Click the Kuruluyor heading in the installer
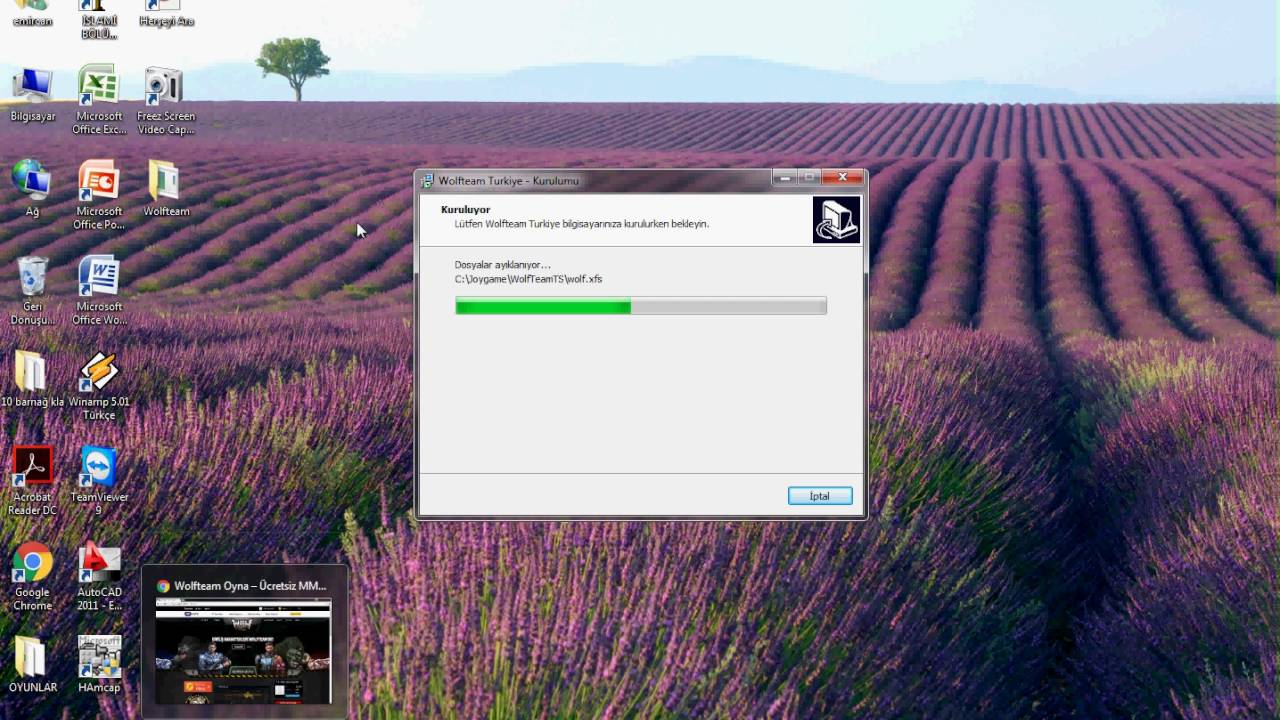The width and height of the screenshot is (1280, 720). [465, 210]
